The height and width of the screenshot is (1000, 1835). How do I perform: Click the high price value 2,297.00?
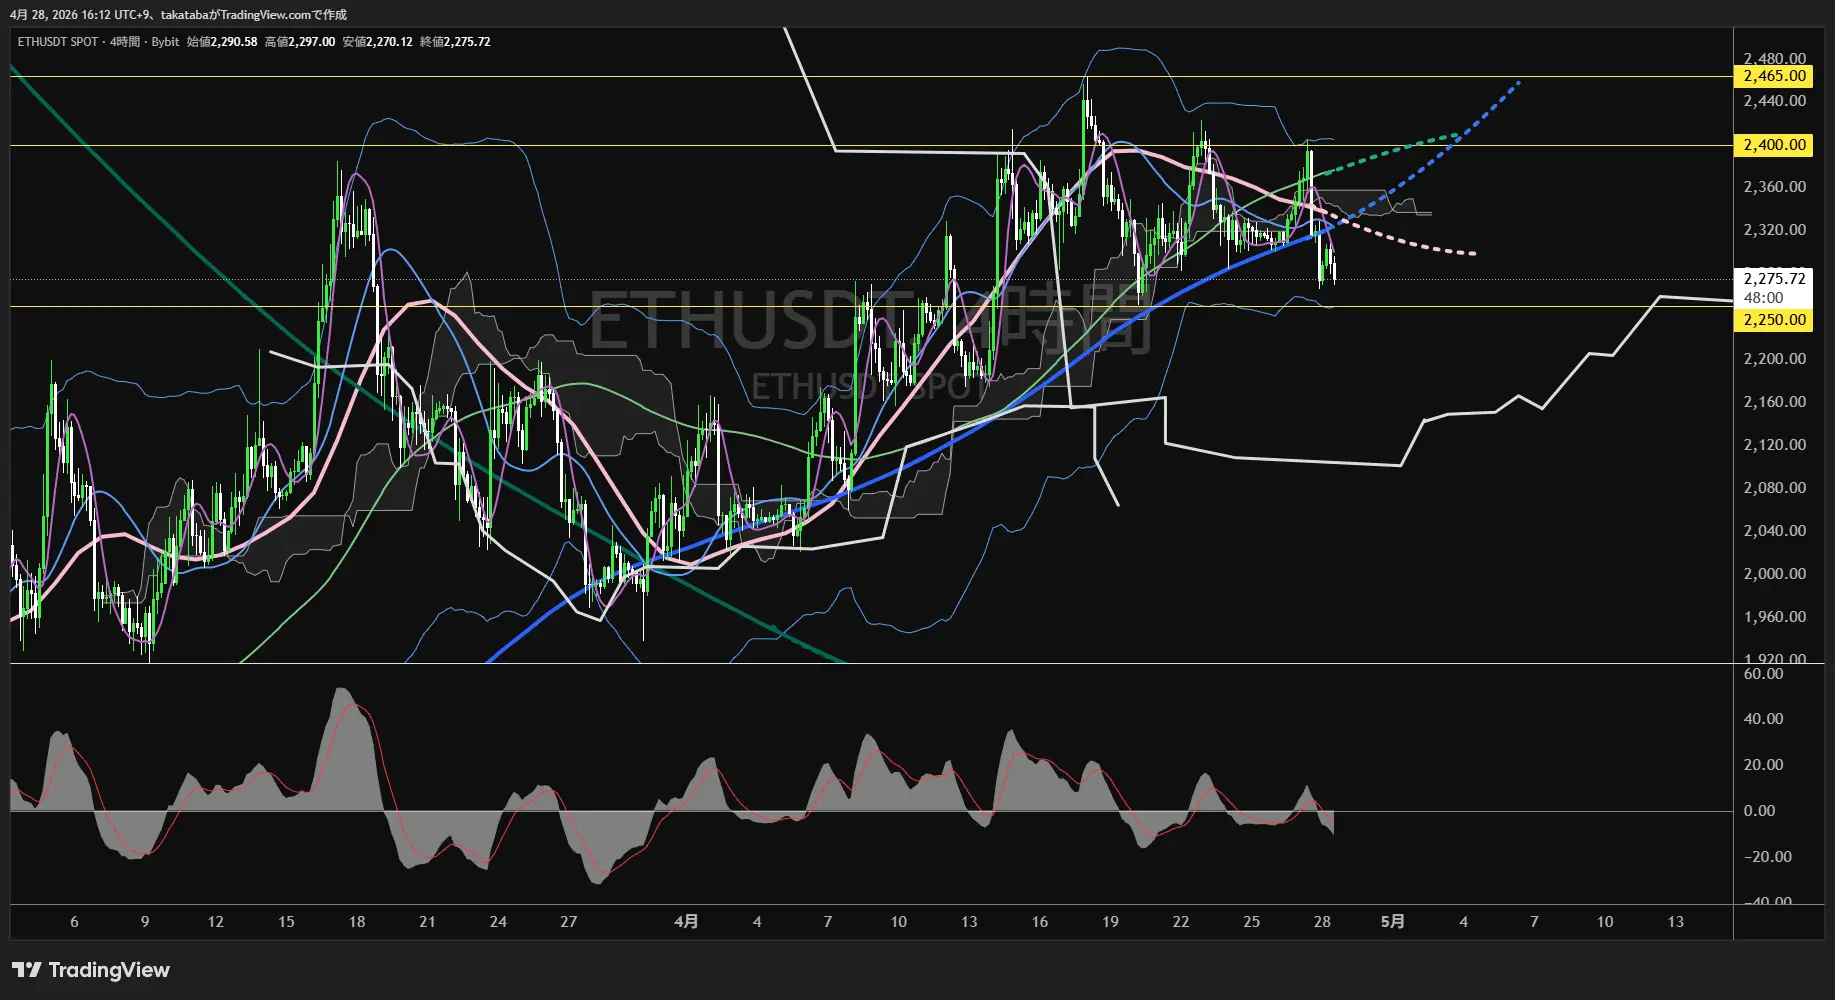[311, 42]
